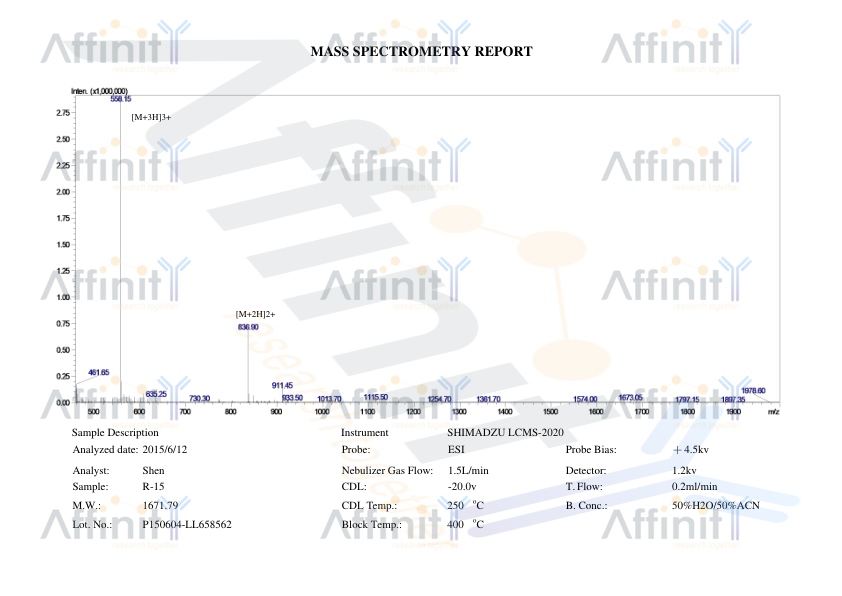
Task: Click the 'CDL Temp.:' label
Action: coord(369,506)
